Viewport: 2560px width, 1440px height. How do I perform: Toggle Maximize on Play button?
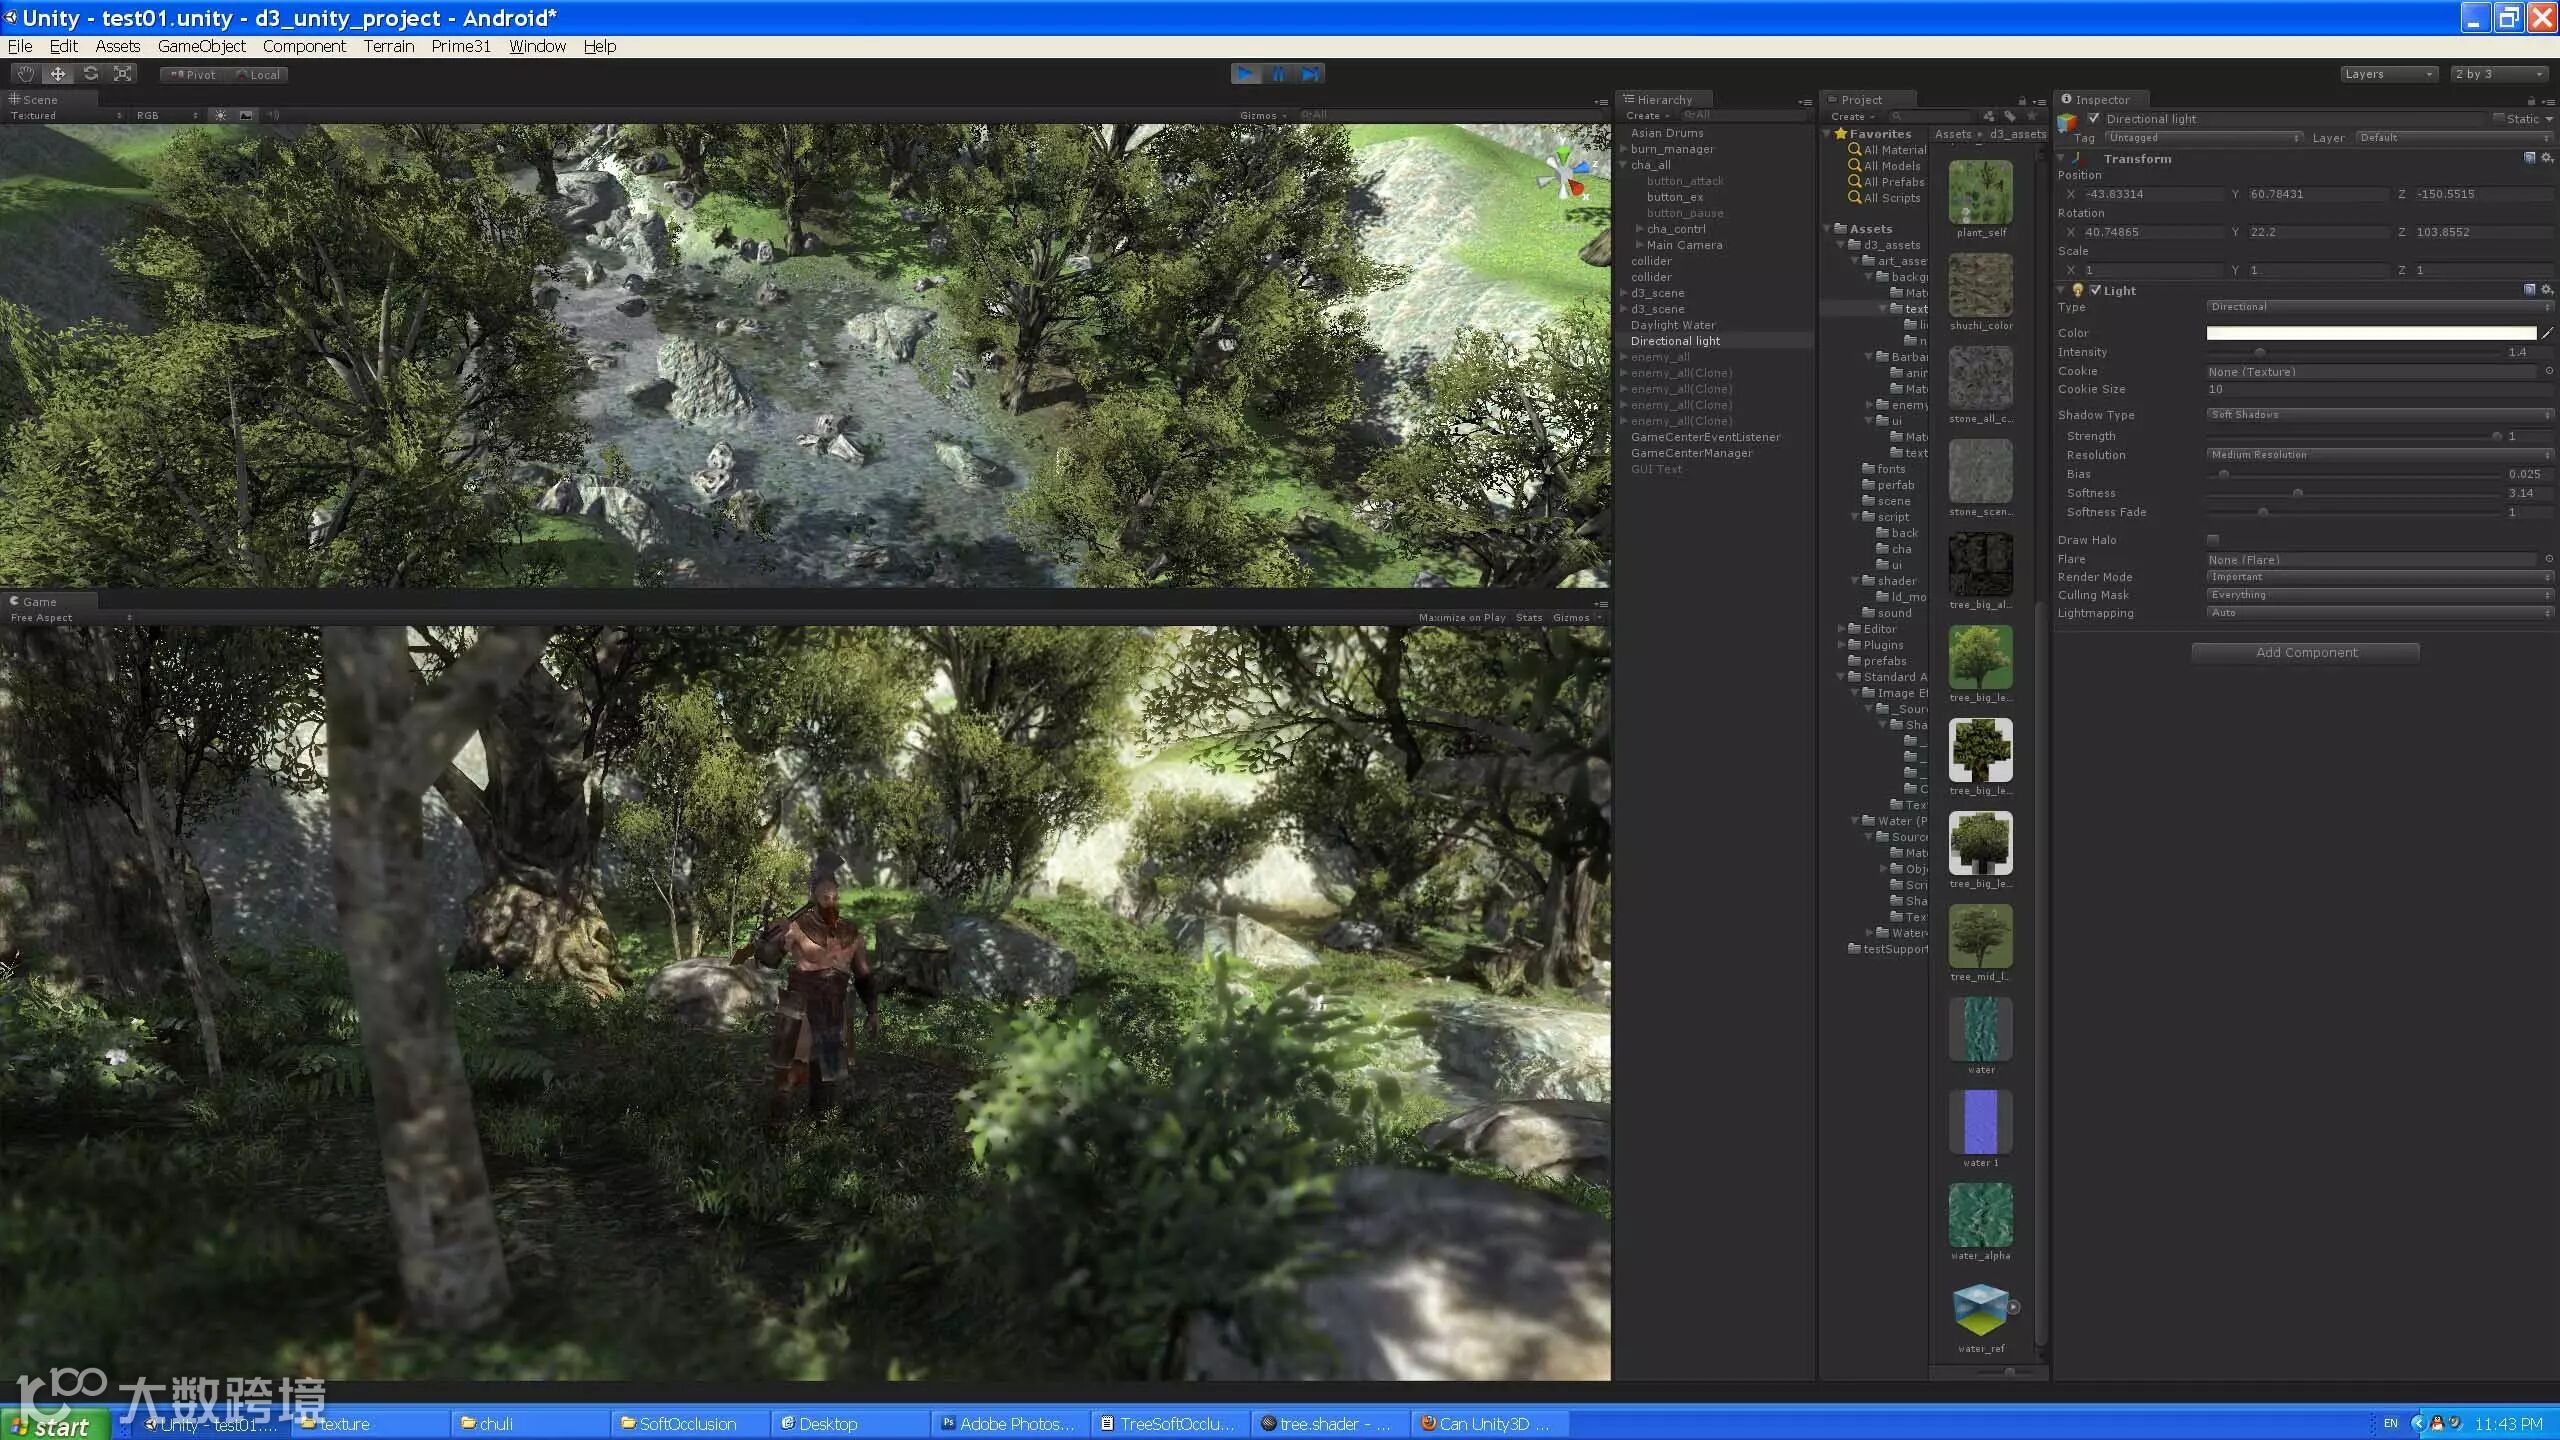[x=1461, y=618]
